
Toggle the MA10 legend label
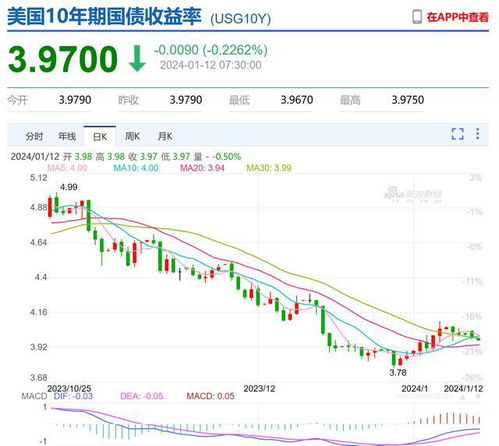point(136,168)
